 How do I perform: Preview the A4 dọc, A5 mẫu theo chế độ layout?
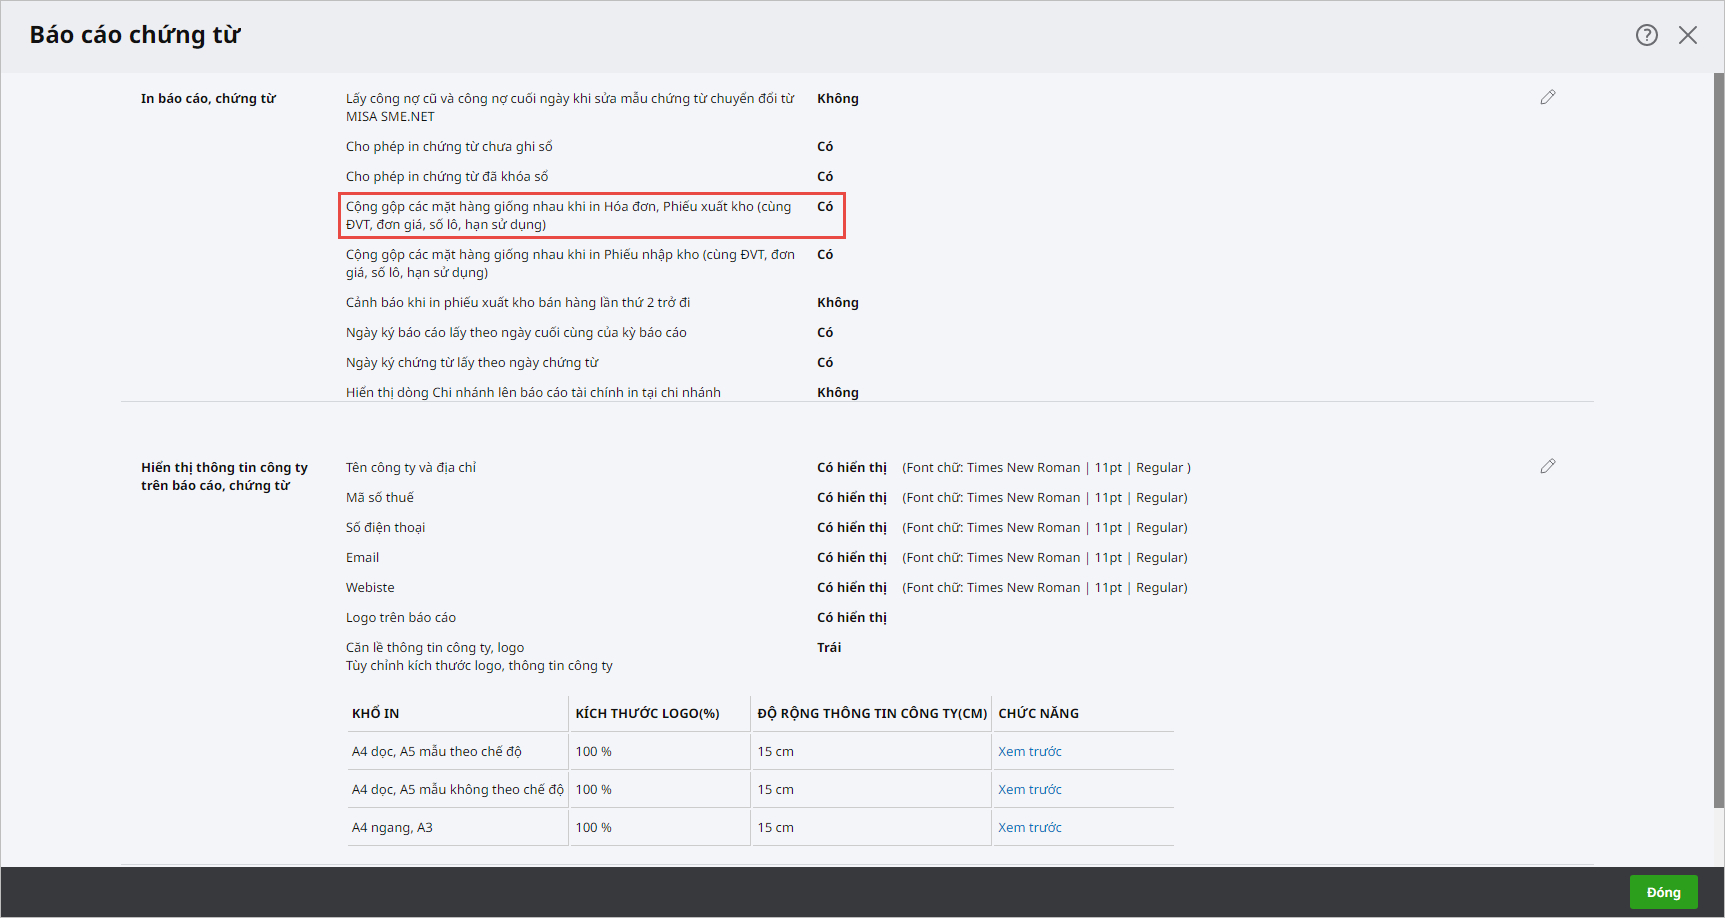point(1029,751)
